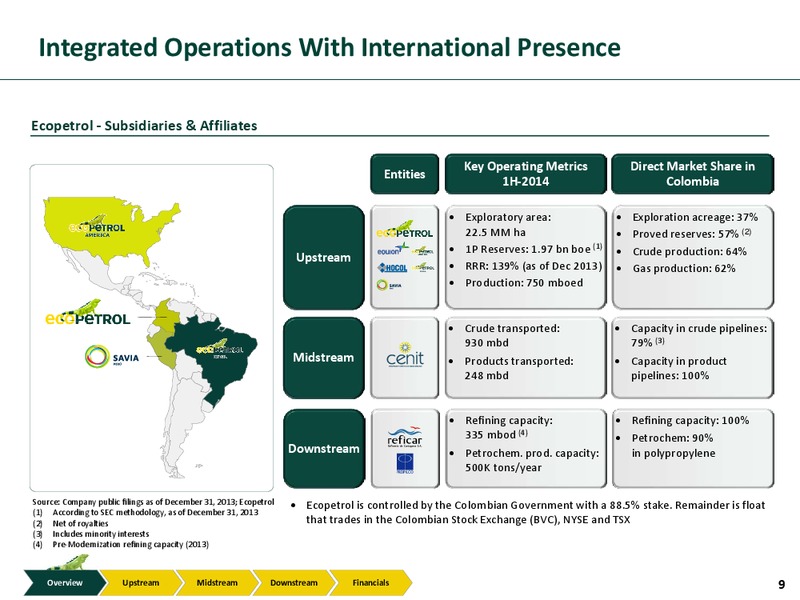Select footnote (1) According to SEC methodology
This screenshot has height=600, width=800.
(x=145, y=512)
